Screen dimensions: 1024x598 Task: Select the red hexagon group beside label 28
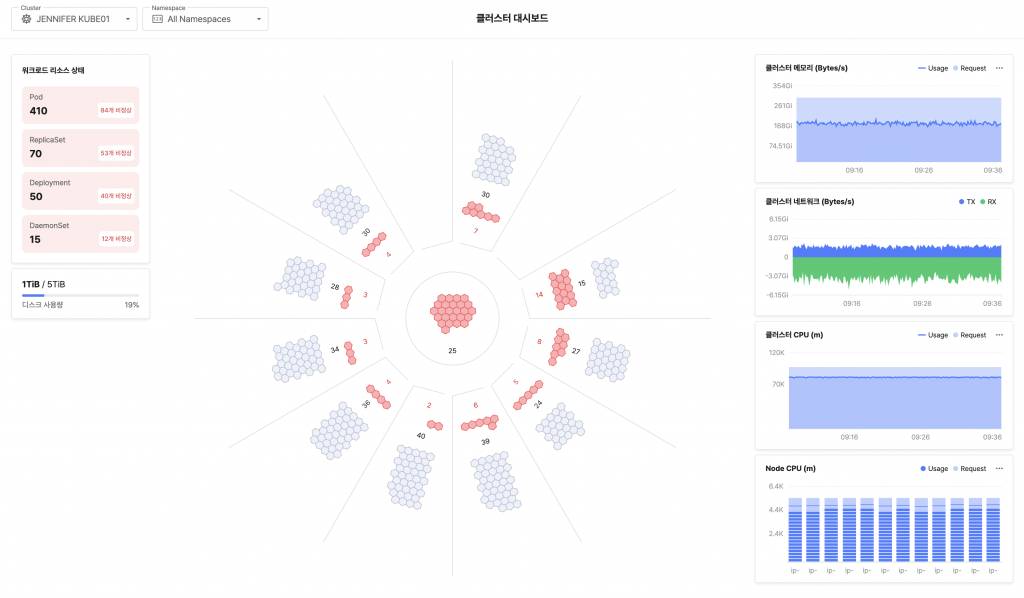click(347, 297)
